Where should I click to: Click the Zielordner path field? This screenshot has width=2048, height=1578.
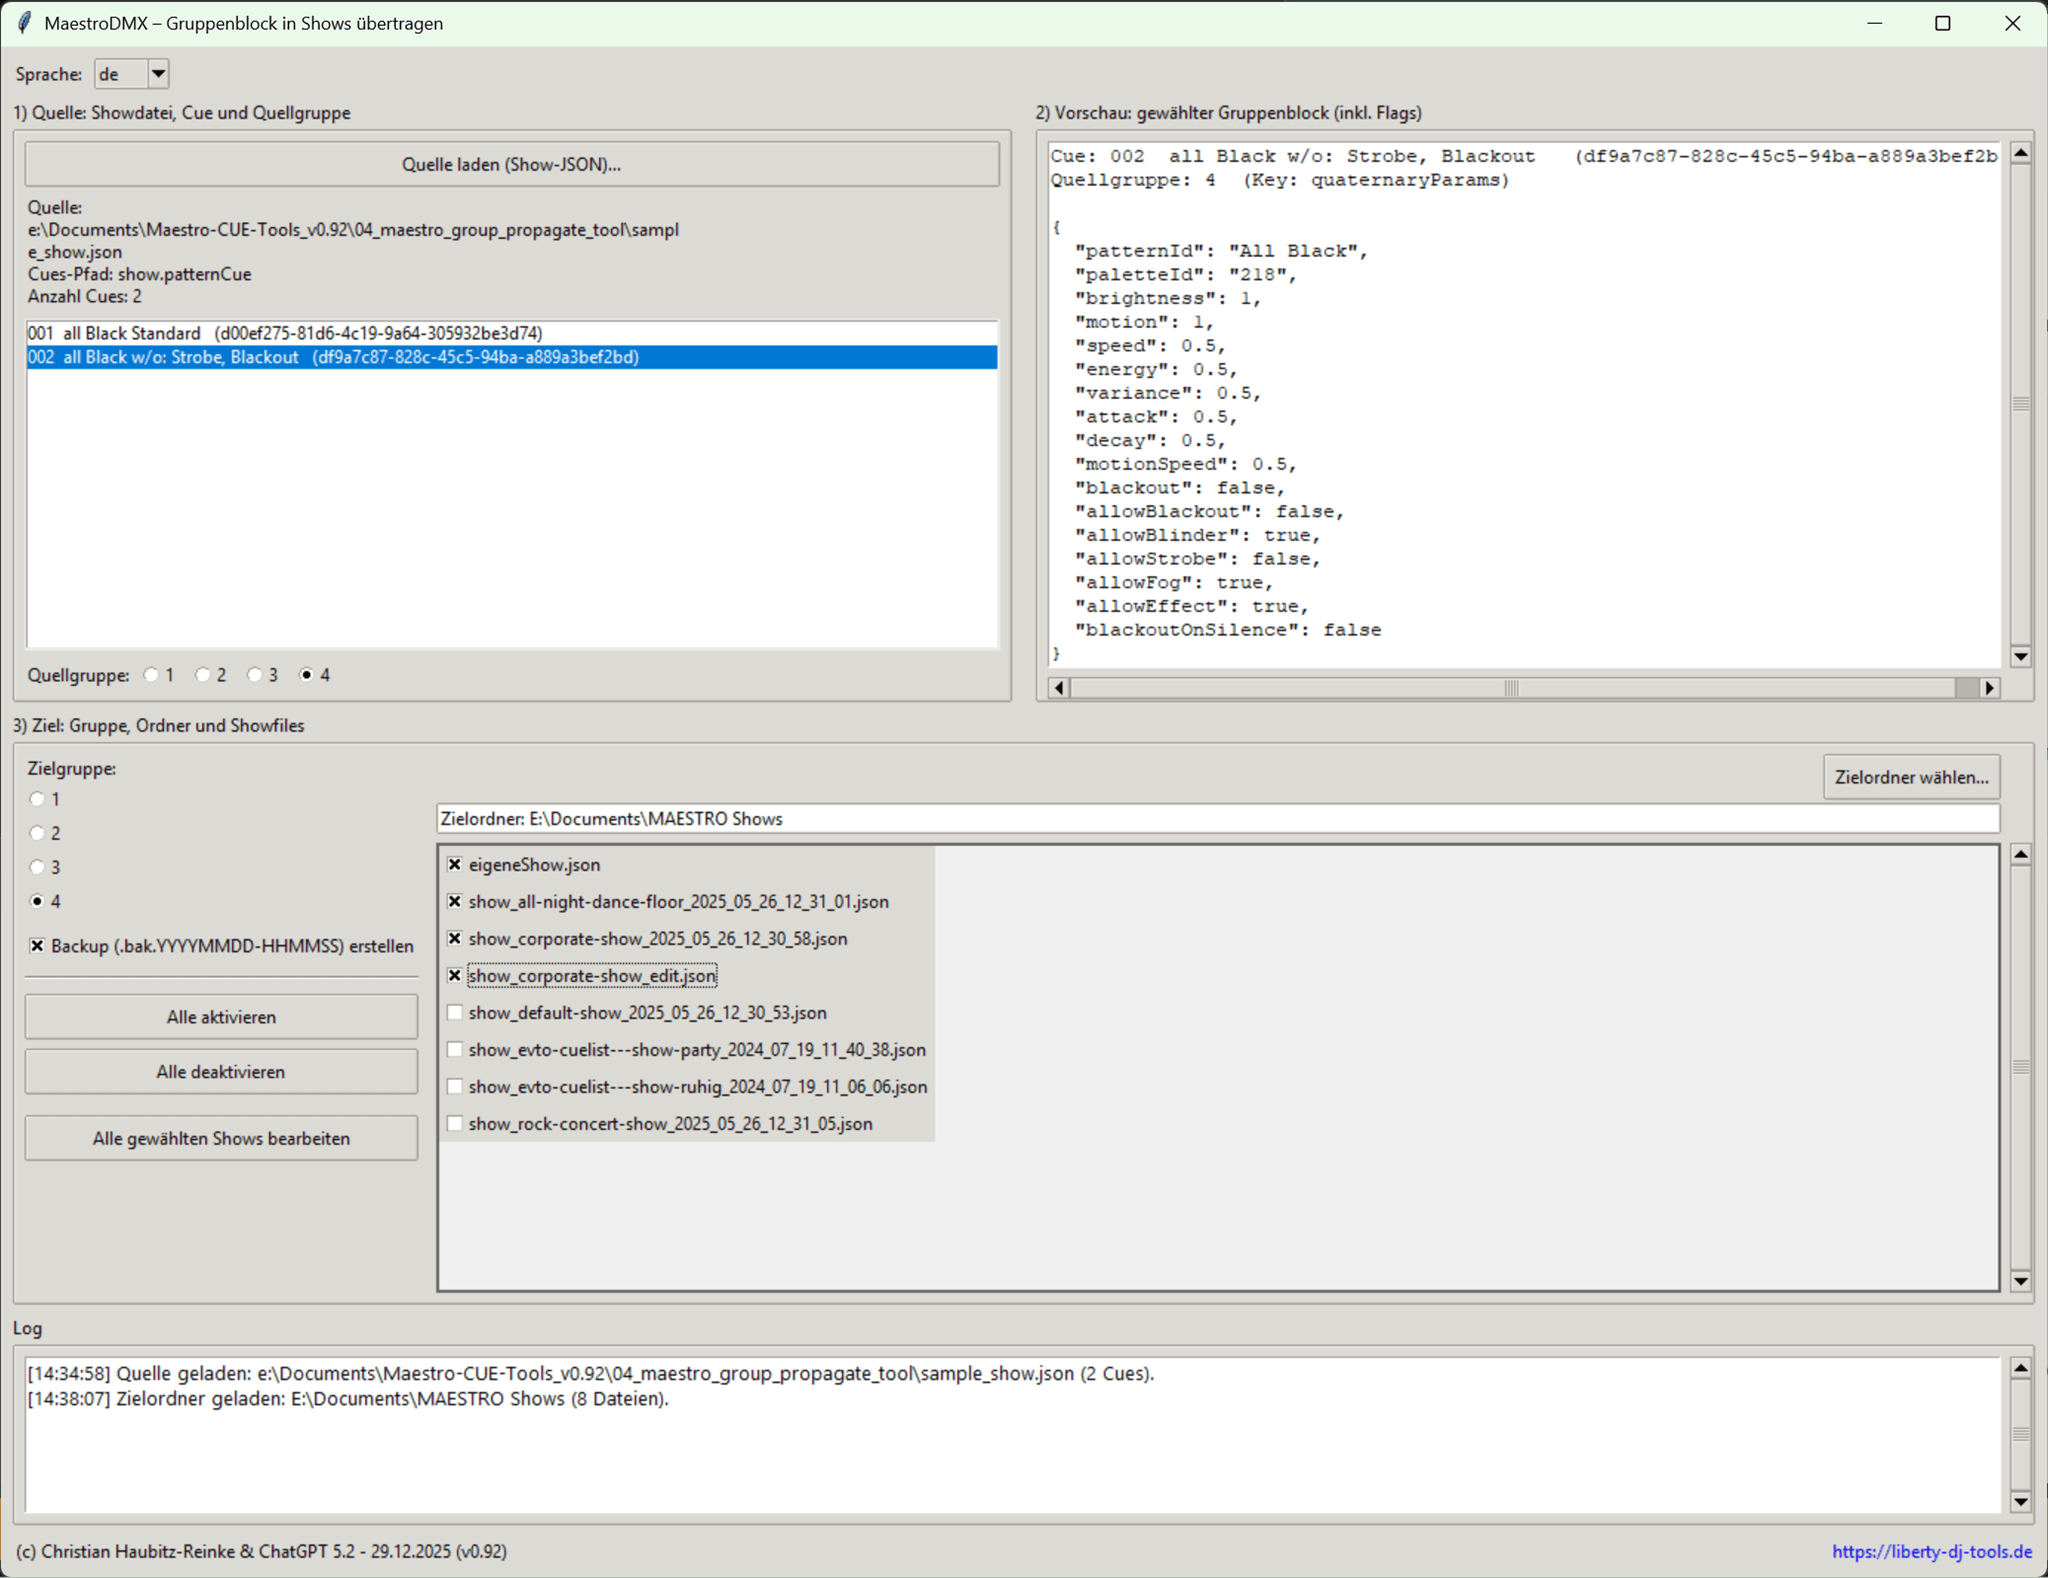1217,819
